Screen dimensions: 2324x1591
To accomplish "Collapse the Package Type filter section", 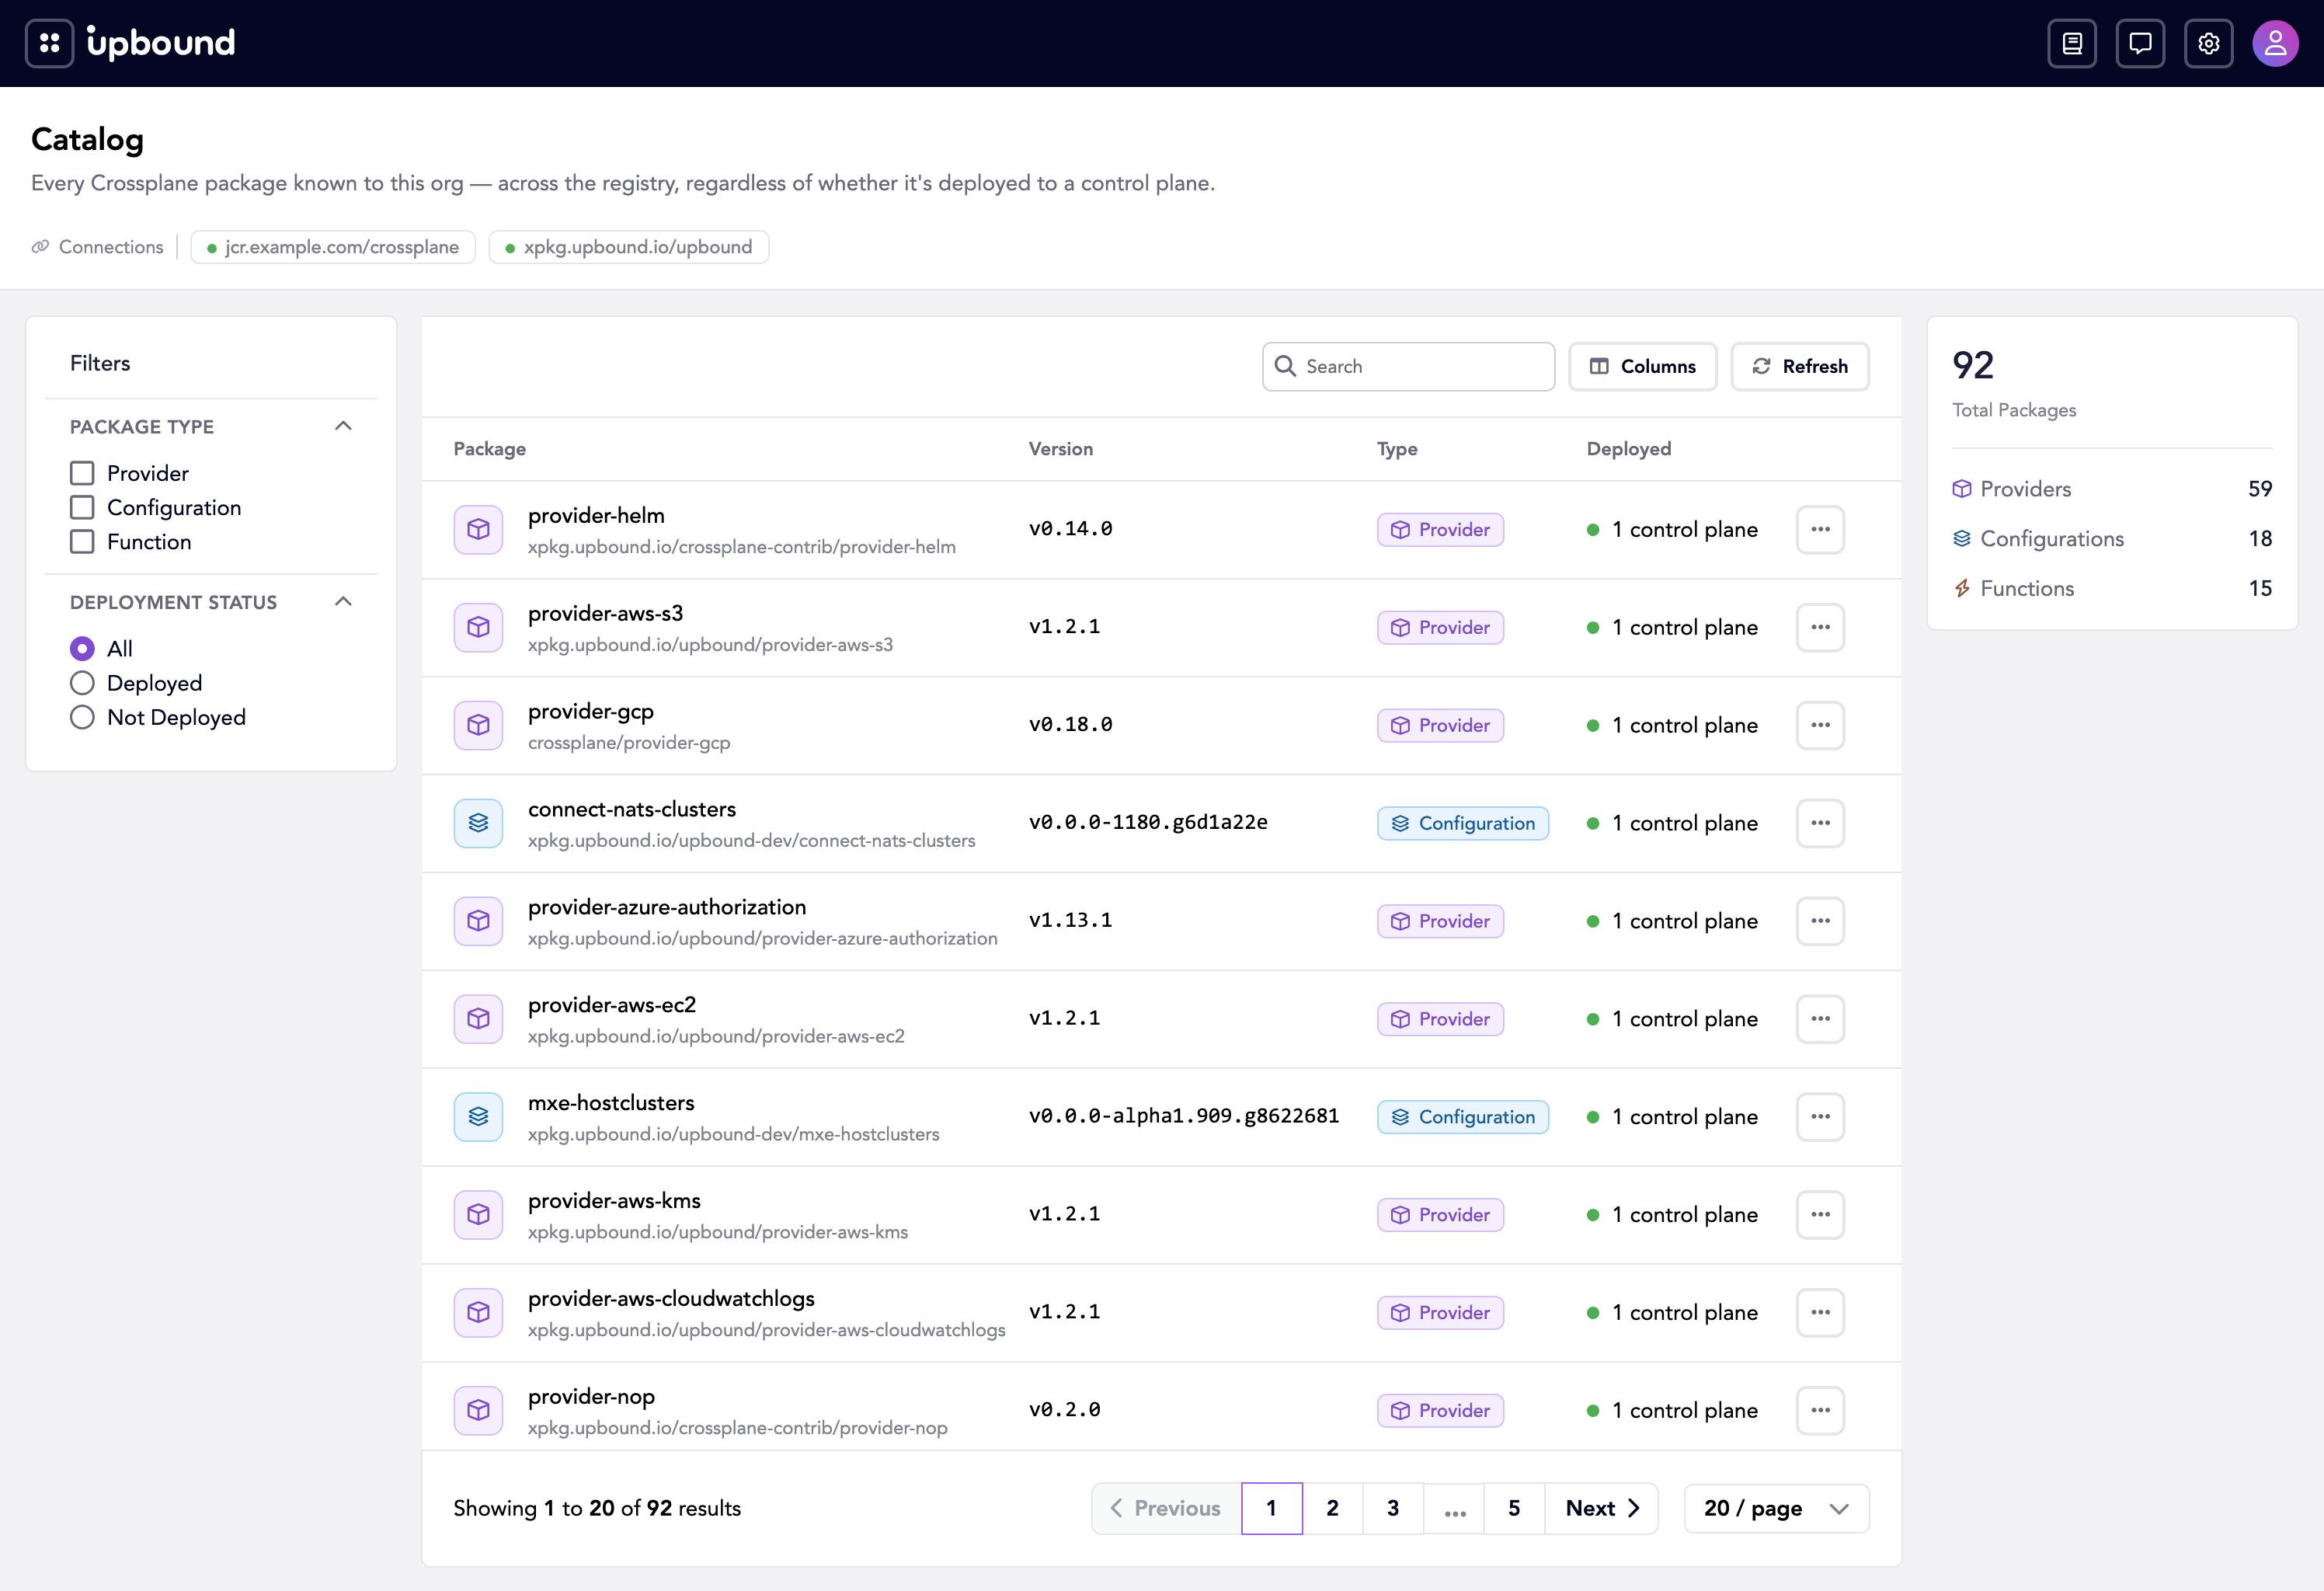I will pyautogui.click(x=343, y=426).
